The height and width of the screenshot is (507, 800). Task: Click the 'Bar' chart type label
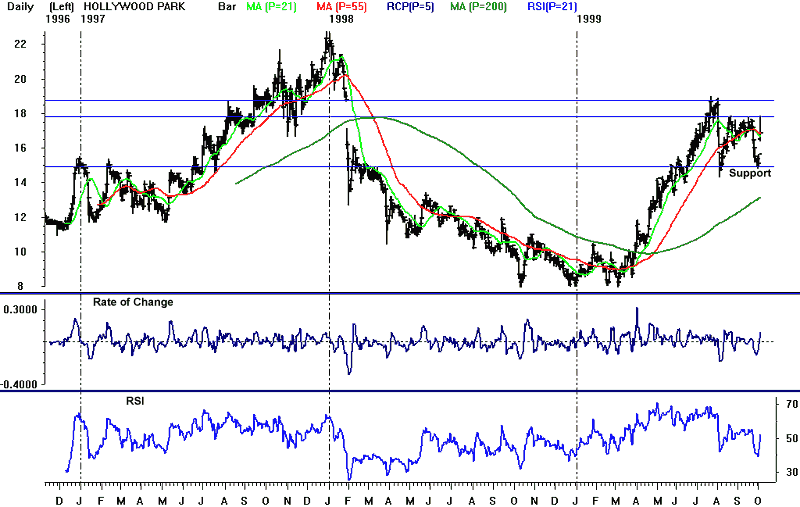point(227,7)
